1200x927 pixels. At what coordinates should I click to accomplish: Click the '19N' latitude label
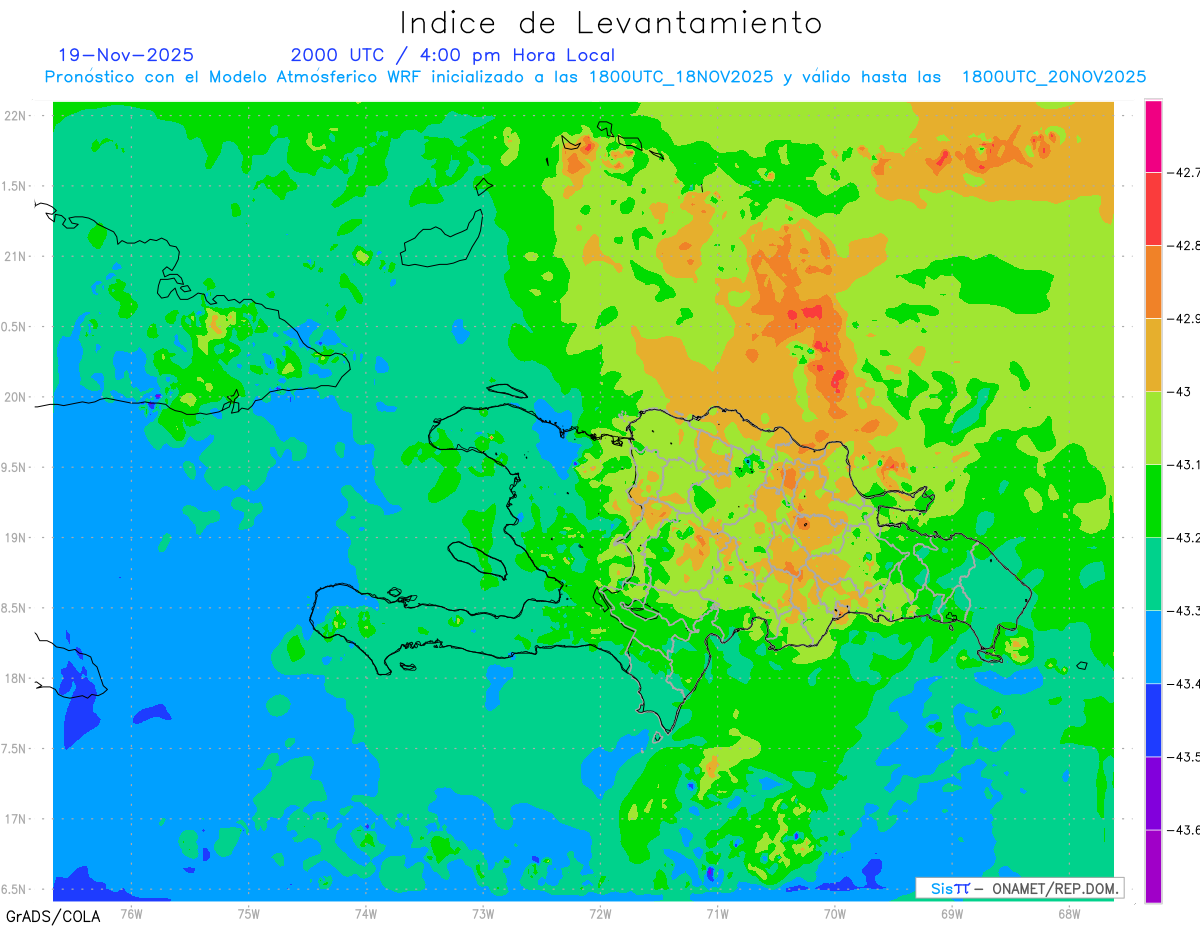click(x=16, y=537)
